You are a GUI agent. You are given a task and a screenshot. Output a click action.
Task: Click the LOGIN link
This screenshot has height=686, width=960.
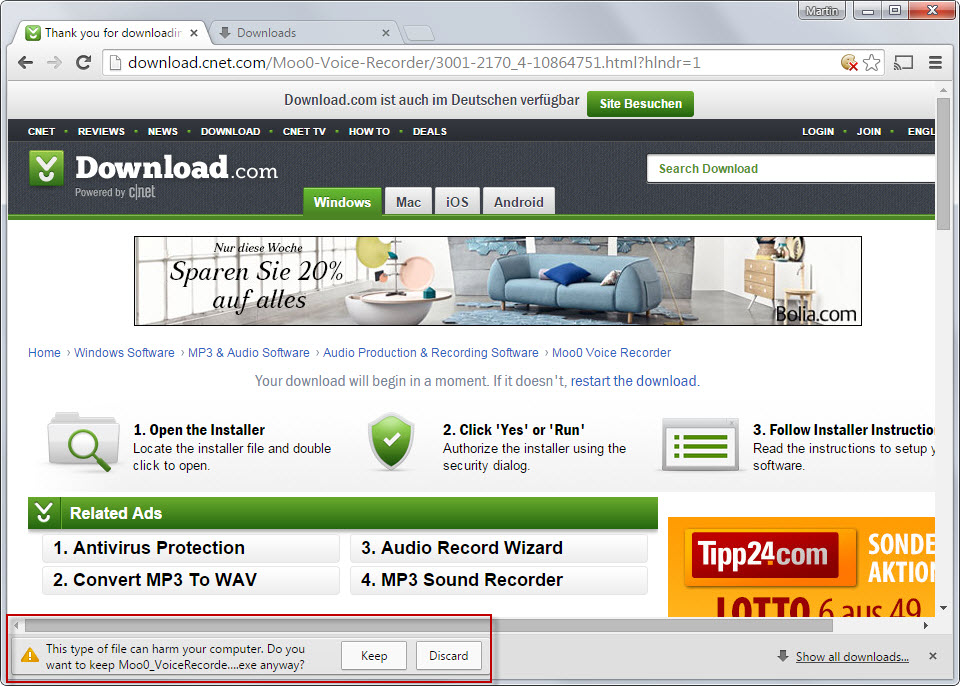pos(818,131)
